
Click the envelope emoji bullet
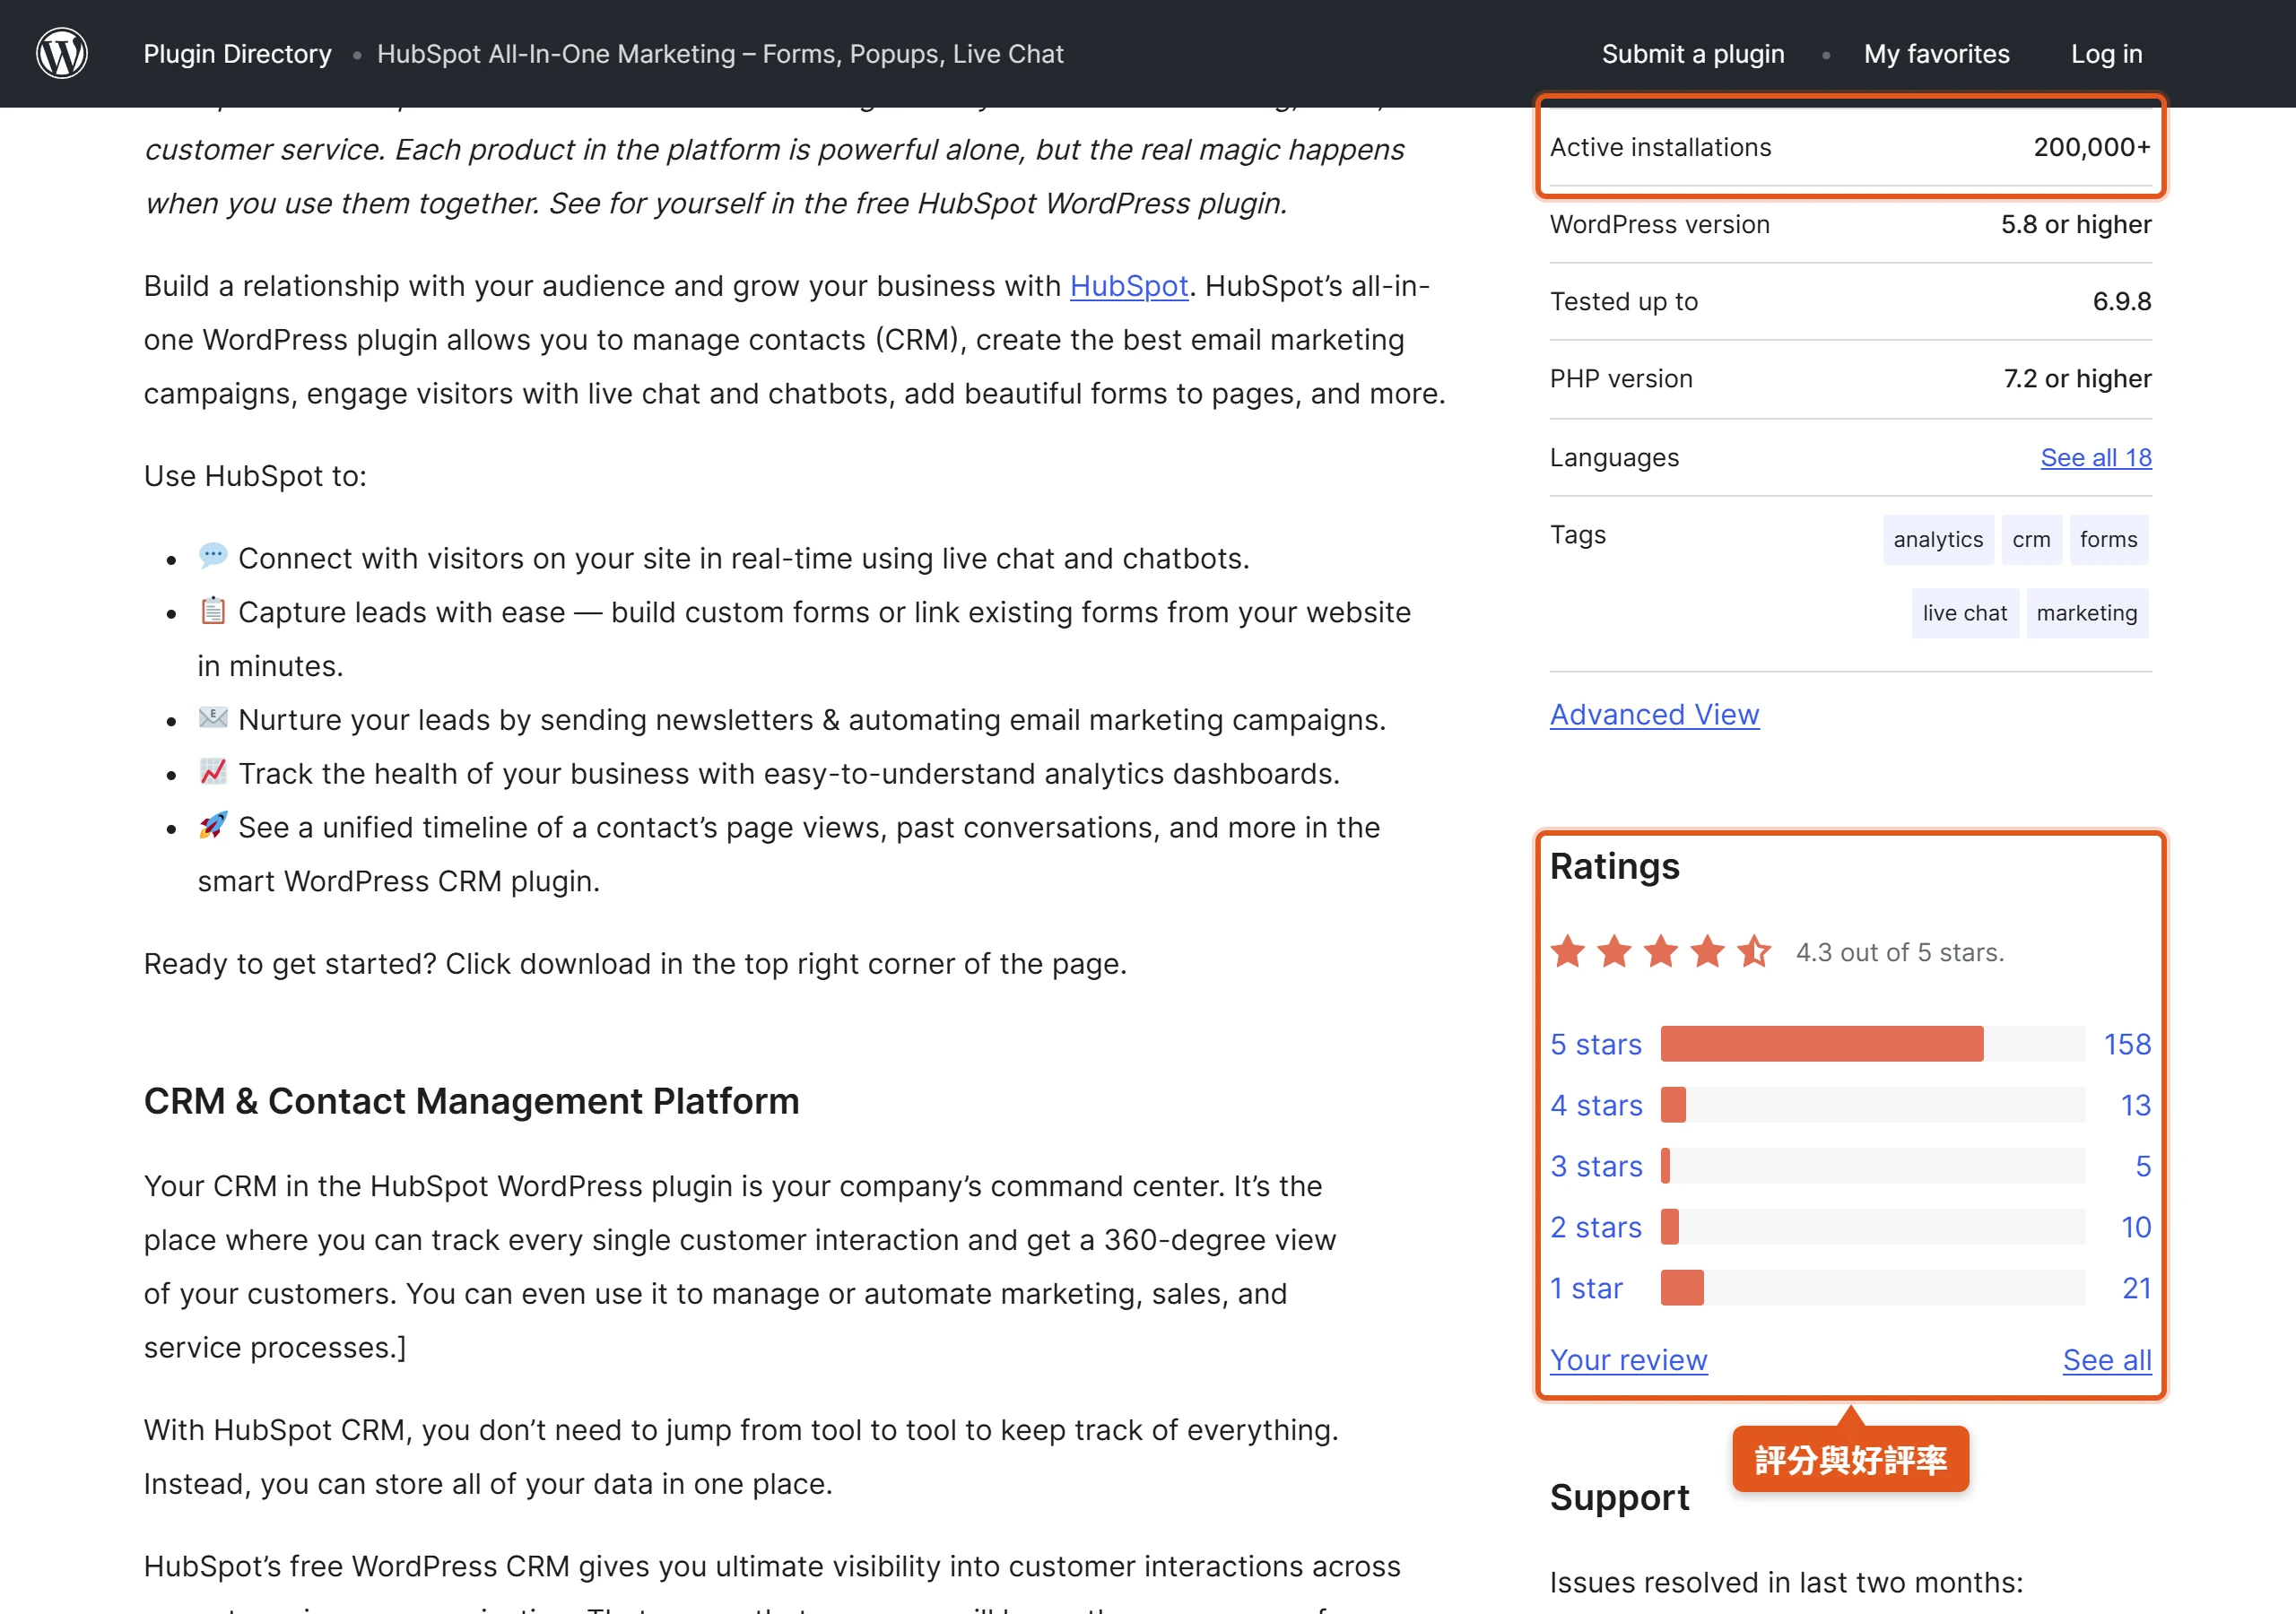(213, 718)
